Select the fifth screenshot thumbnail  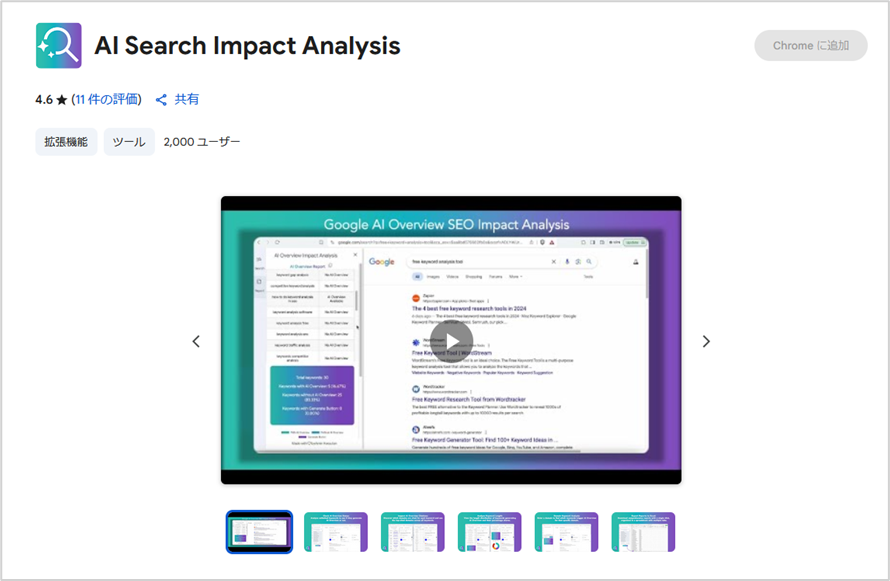point(566,532)
